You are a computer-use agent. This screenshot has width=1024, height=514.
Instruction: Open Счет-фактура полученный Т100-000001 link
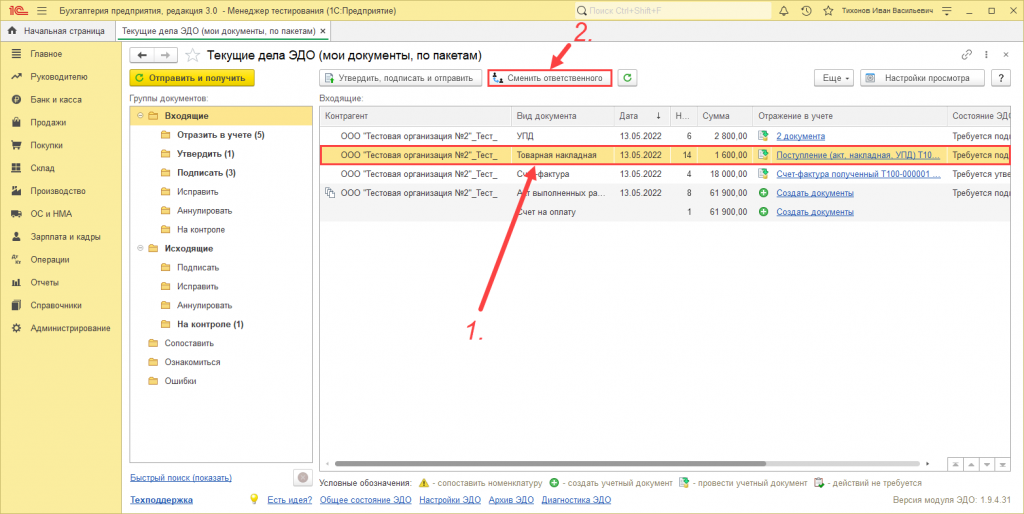coord(858,174)
